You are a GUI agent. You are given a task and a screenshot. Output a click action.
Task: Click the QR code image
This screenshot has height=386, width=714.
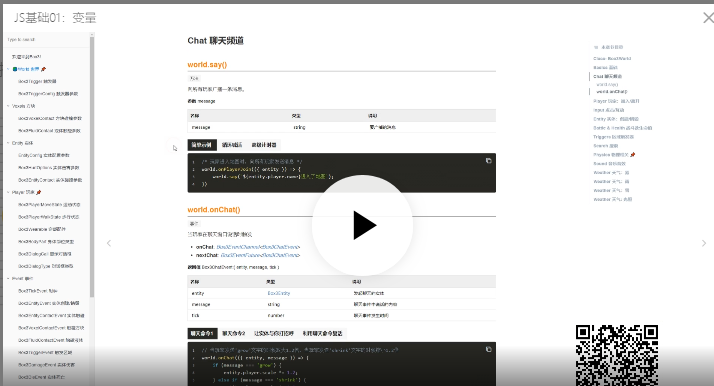617,355
